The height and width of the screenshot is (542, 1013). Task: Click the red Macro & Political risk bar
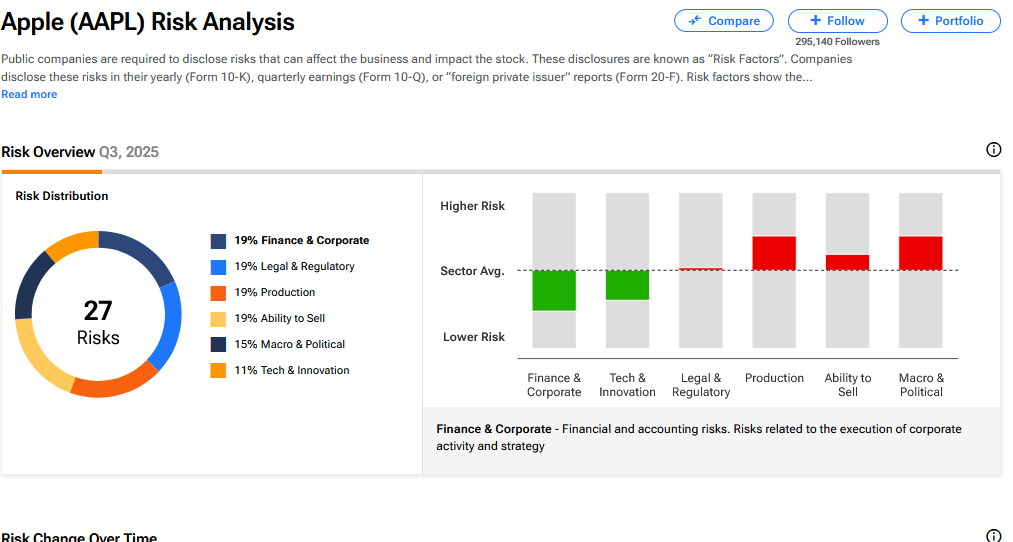click(x=921, y=253)
